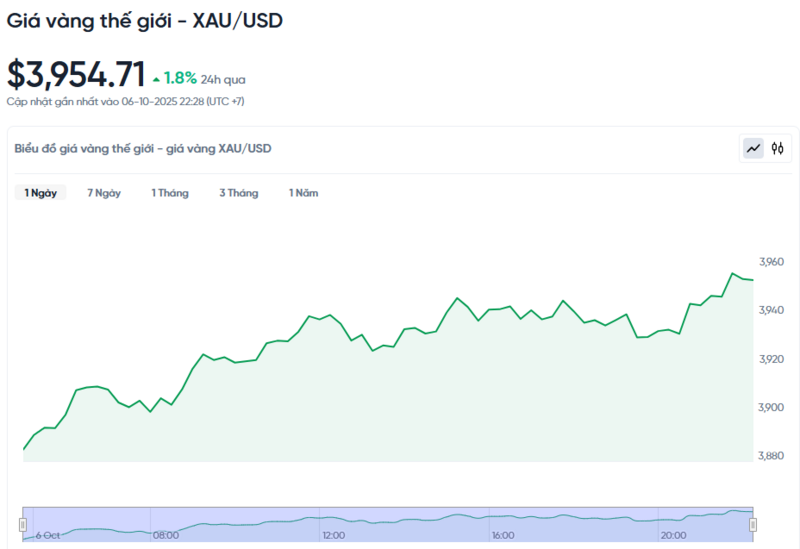Screen dimensions: 800x549
Task: Click the 08:00 marker in the navigator
Action: click(x=166, y=535)
